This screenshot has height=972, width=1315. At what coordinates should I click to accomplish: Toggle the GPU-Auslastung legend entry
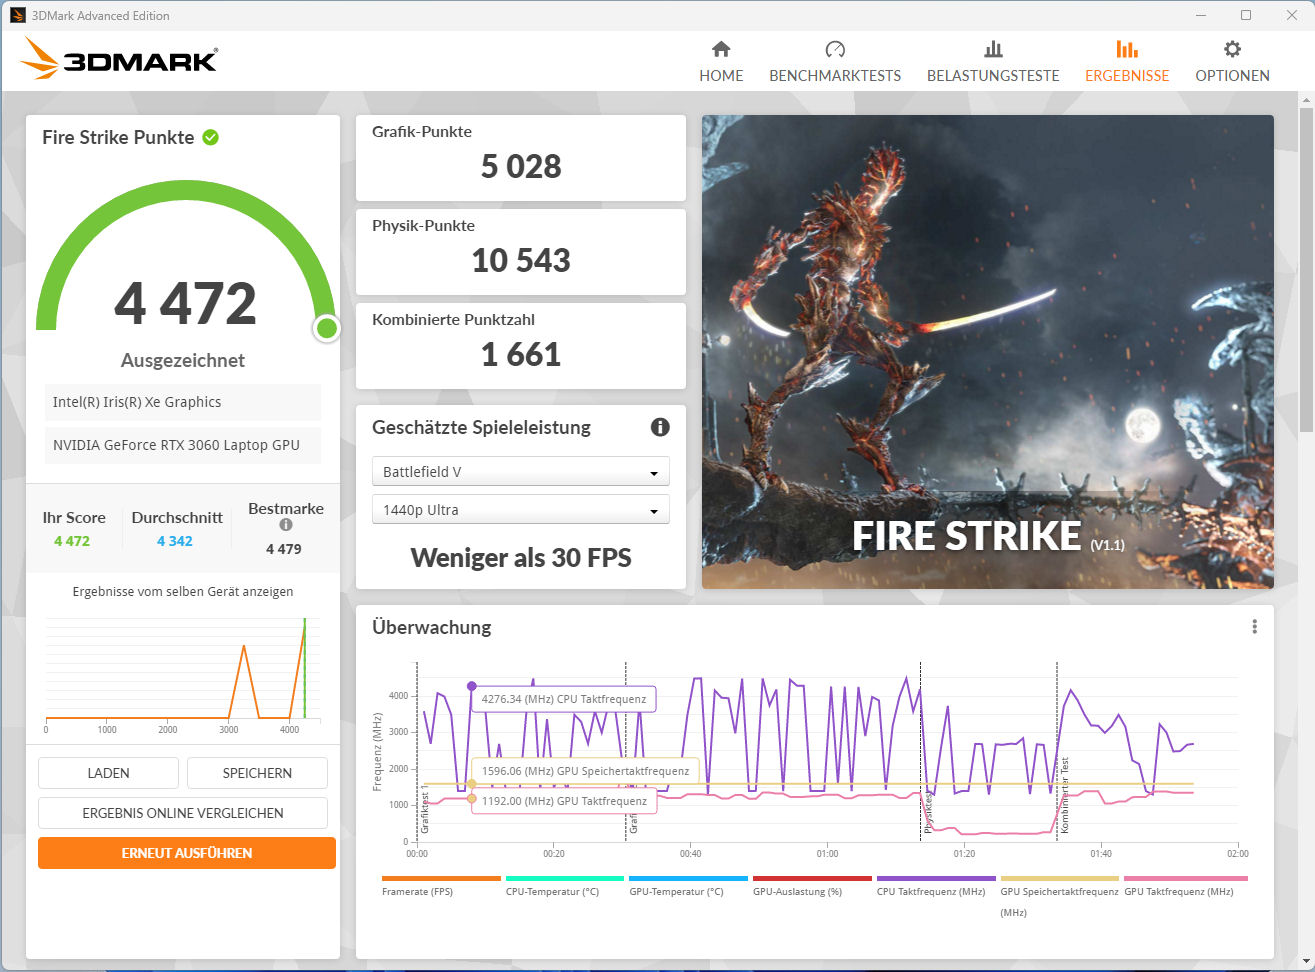812,887
